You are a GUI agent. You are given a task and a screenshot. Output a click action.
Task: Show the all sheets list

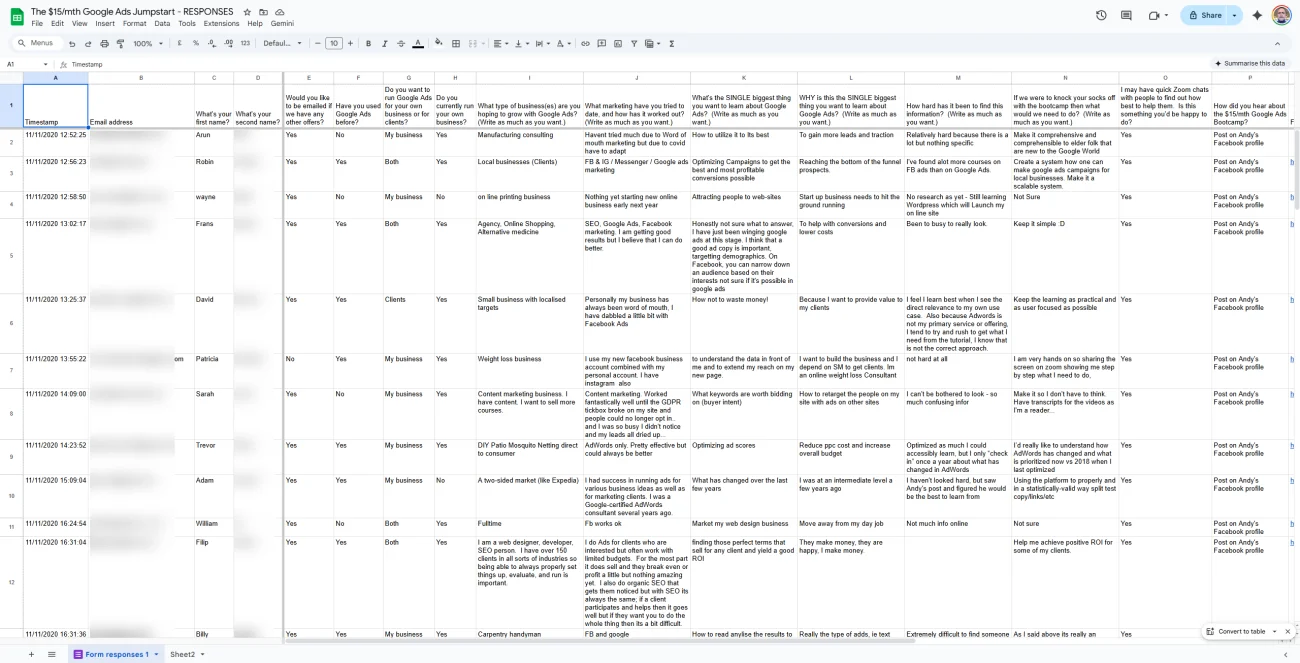tap(52, 654)
